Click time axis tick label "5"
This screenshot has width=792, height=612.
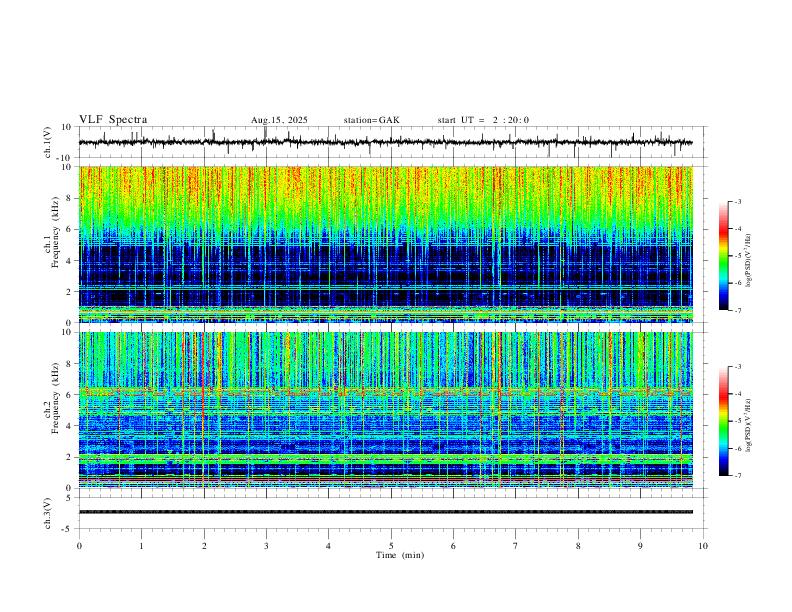tap(391, 546)
